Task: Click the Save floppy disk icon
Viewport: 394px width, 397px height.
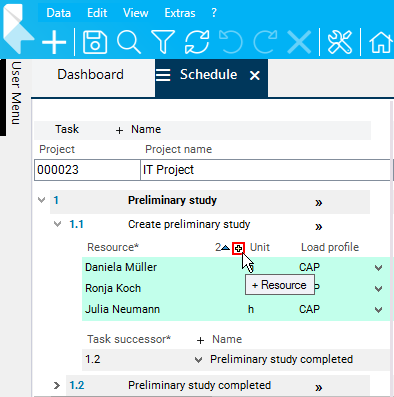Action: point(95,42)
